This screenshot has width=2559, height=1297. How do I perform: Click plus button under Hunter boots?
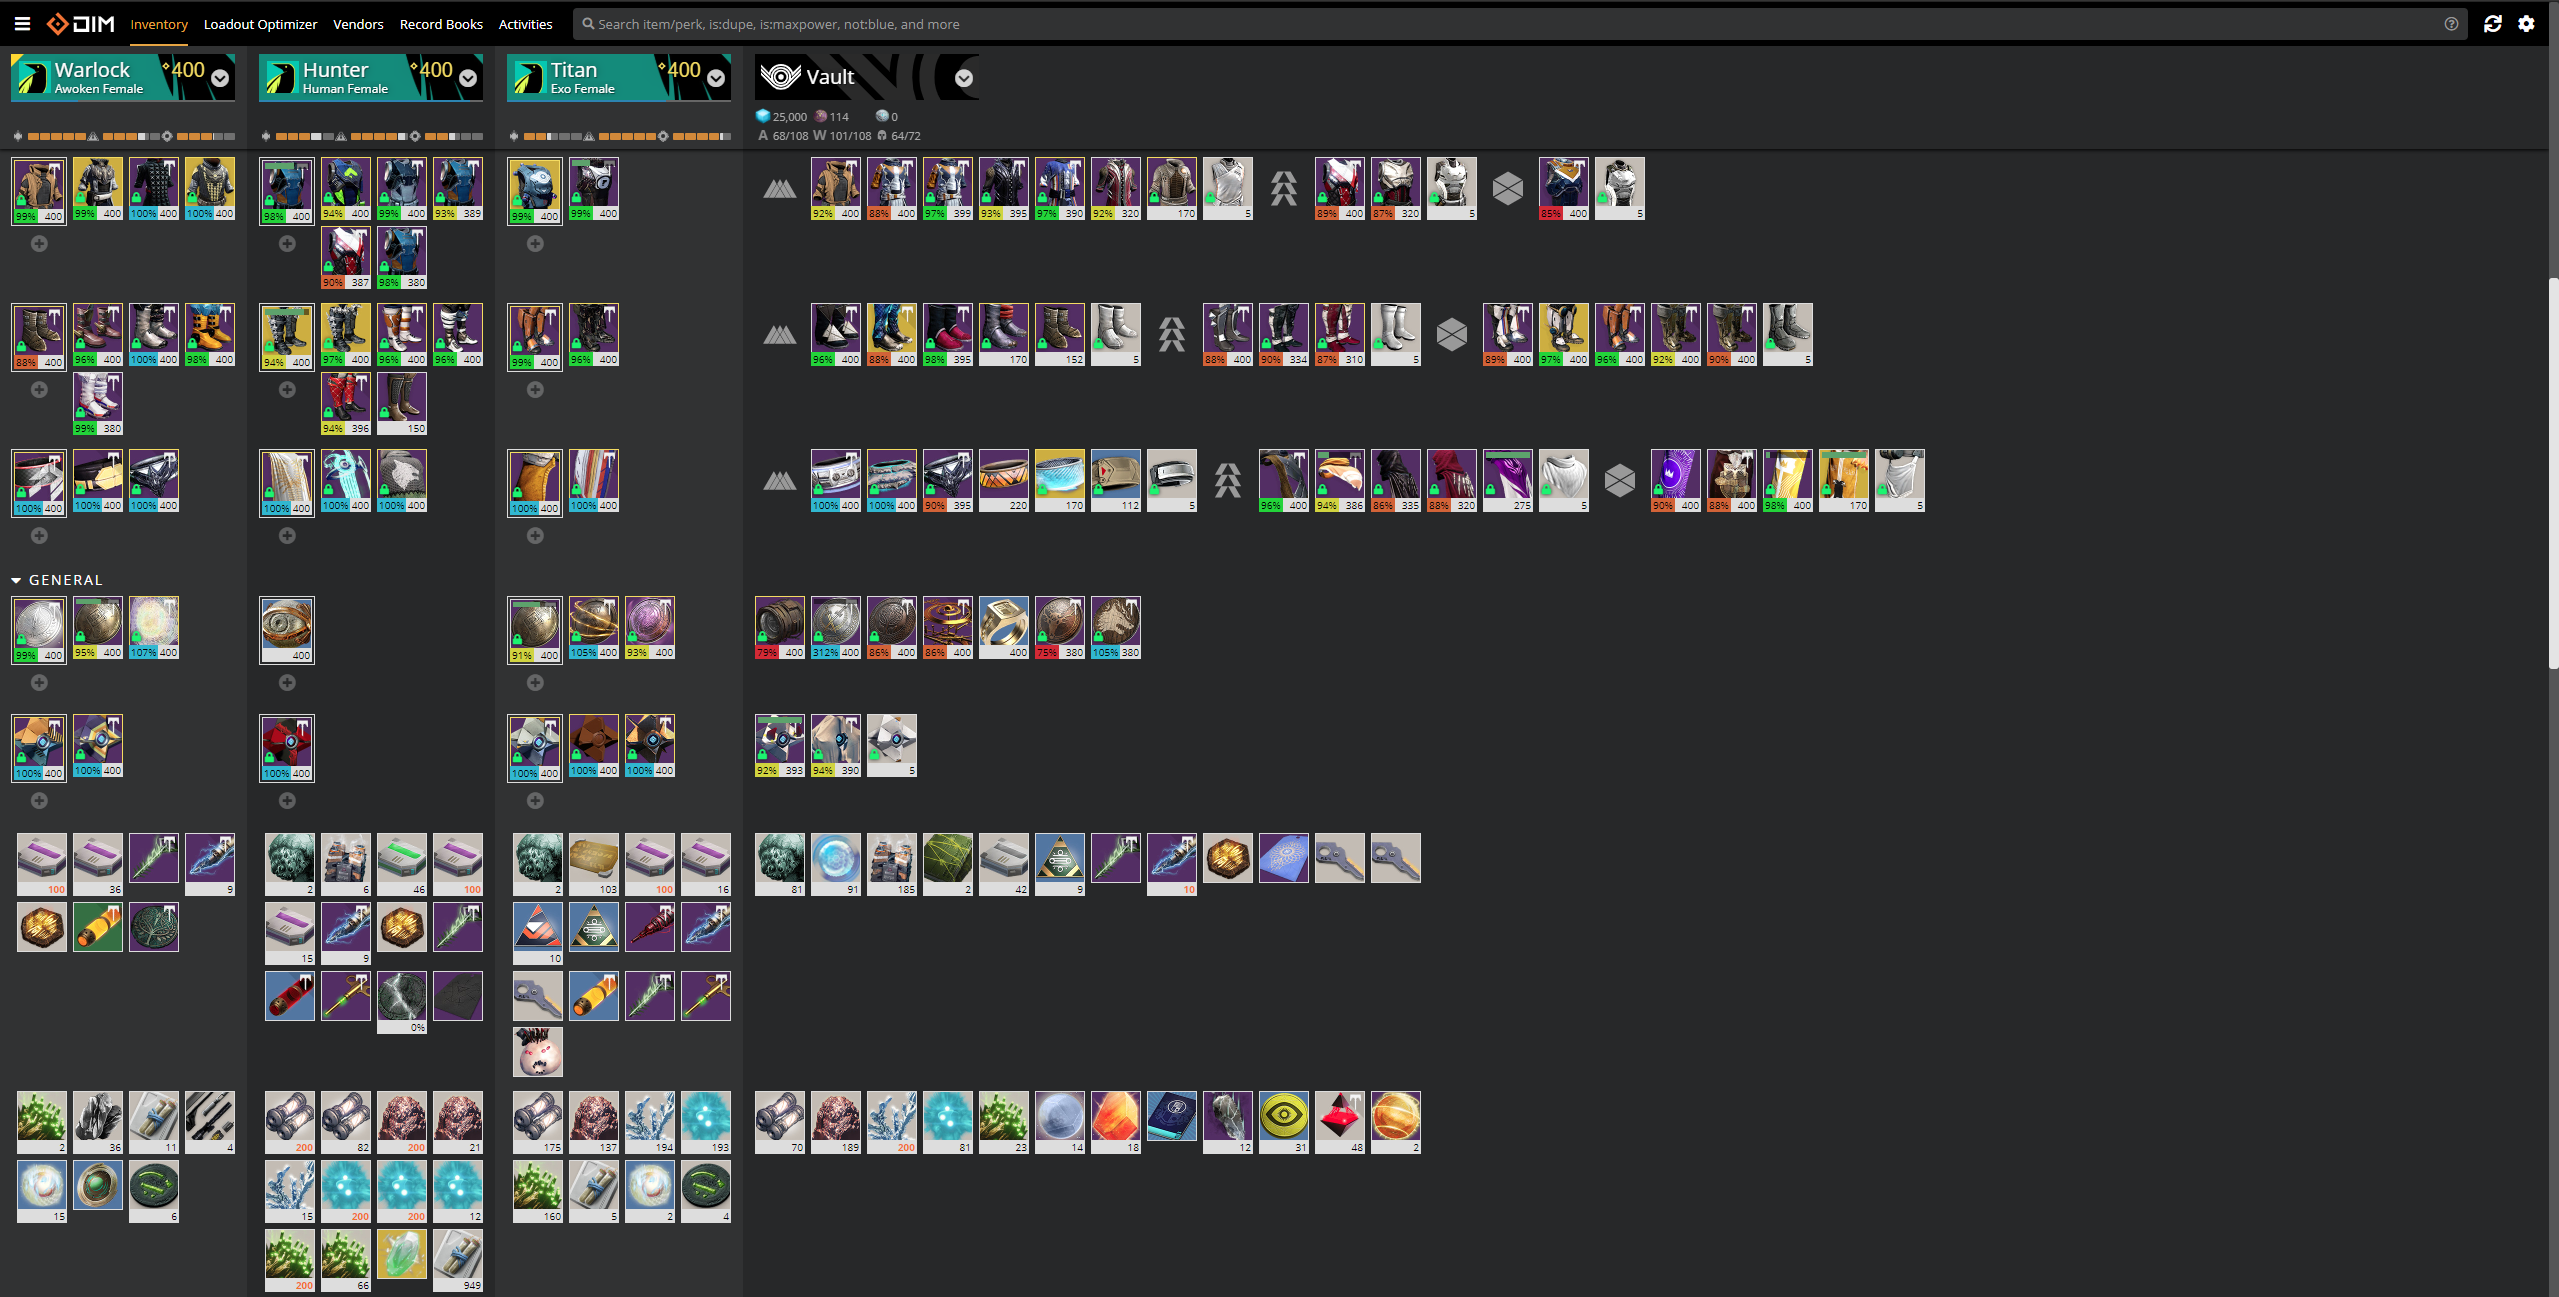pos(287,389)
